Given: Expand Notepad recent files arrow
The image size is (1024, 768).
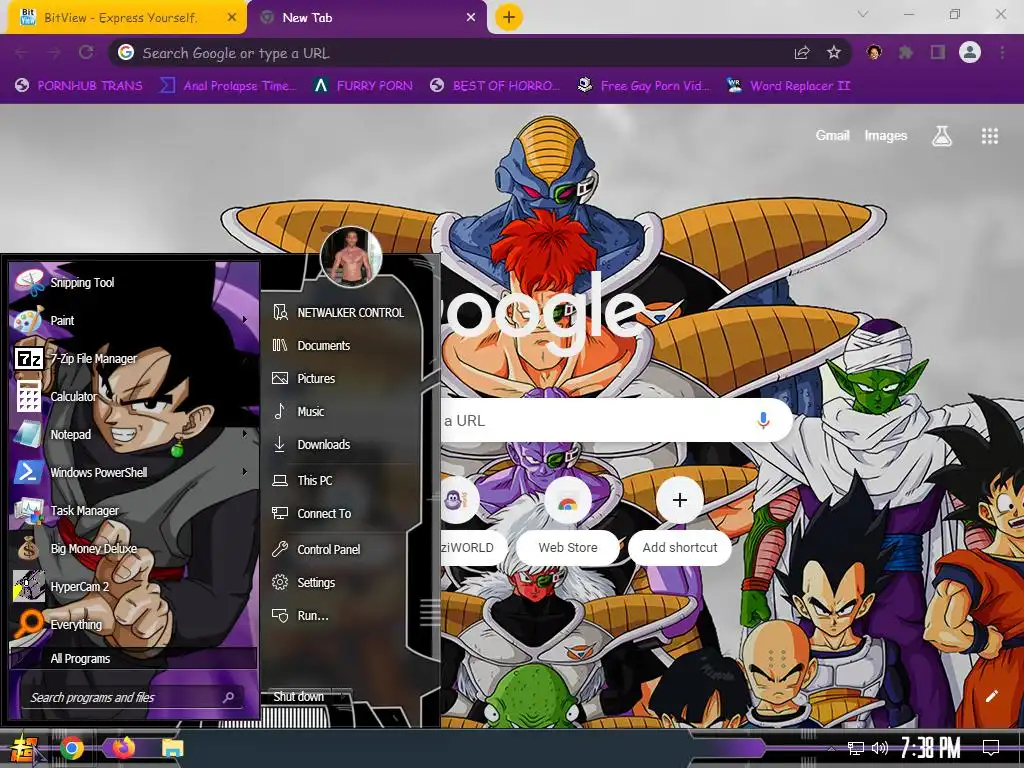Looking at the screenshot, I should coord(245,433).
